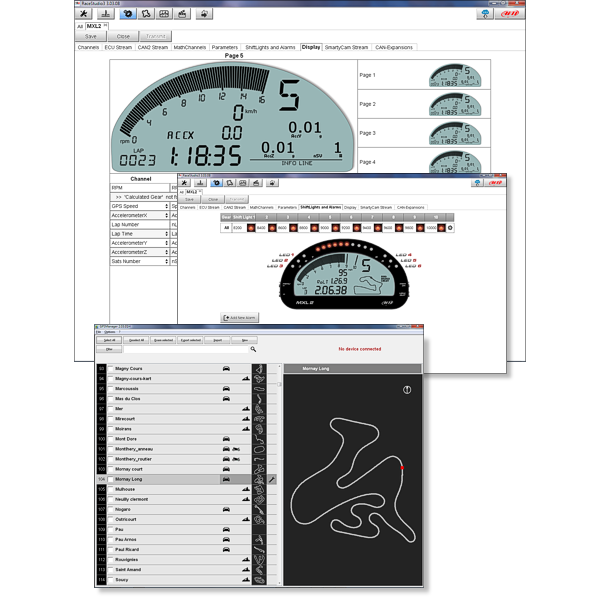Click the cloud sync icon at top right
The image size is (600, 600).
(485, 14)
